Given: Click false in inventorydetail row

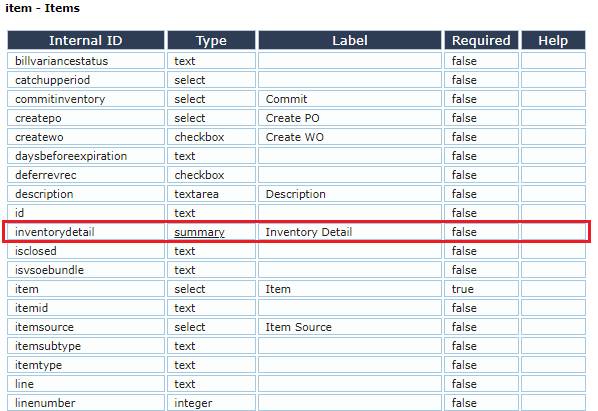Looking at the screenshot, I should (481, 232).
